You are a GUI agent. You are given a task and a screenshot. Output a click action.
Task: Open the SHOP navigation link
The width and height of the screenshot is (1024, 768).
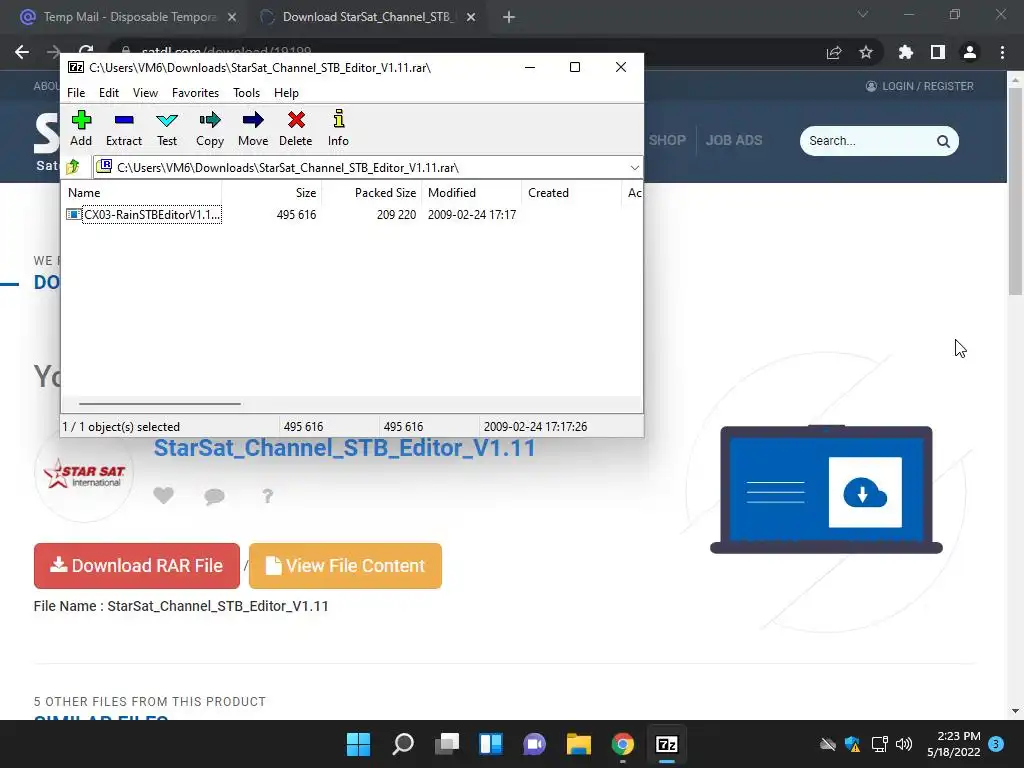tap(667, 140)
